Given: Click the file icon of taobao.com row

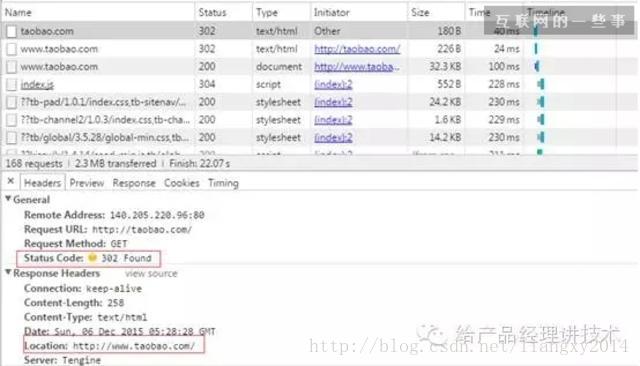Looking at the screenshot, I should (11, 31).
